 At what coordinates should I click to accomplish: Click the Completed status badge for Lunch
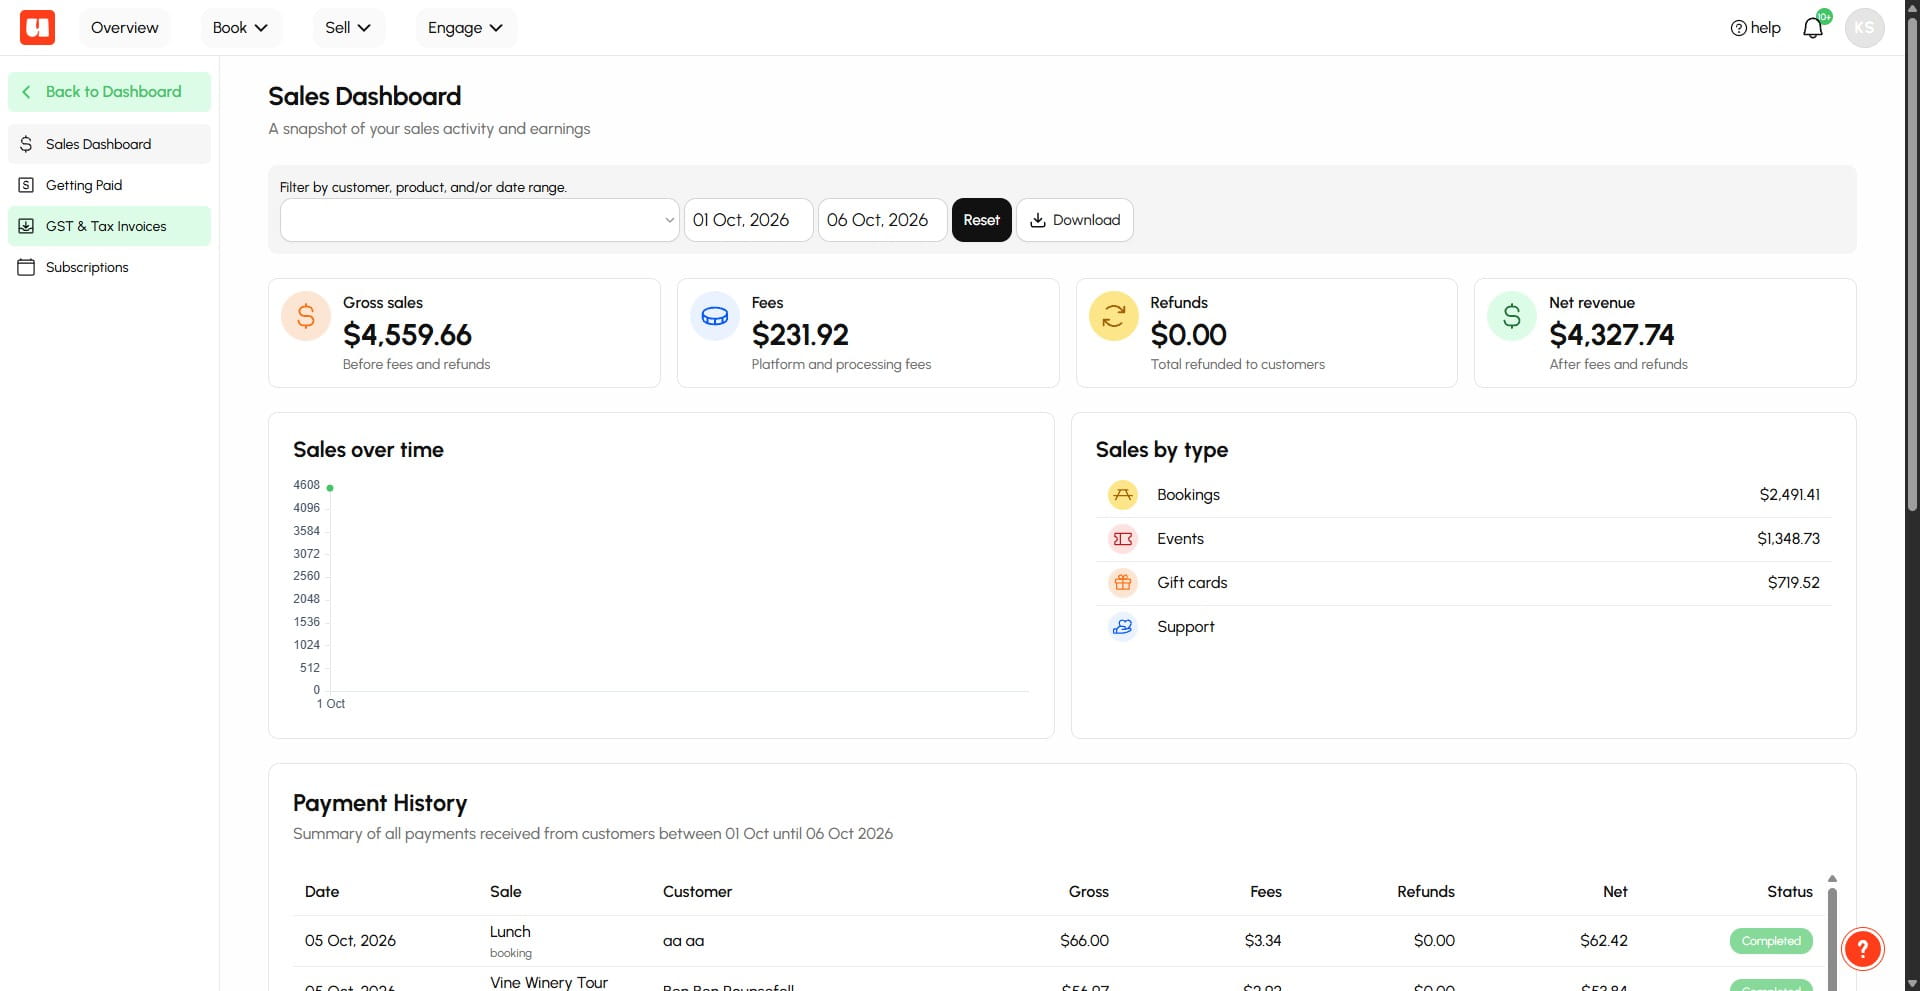1771,941
